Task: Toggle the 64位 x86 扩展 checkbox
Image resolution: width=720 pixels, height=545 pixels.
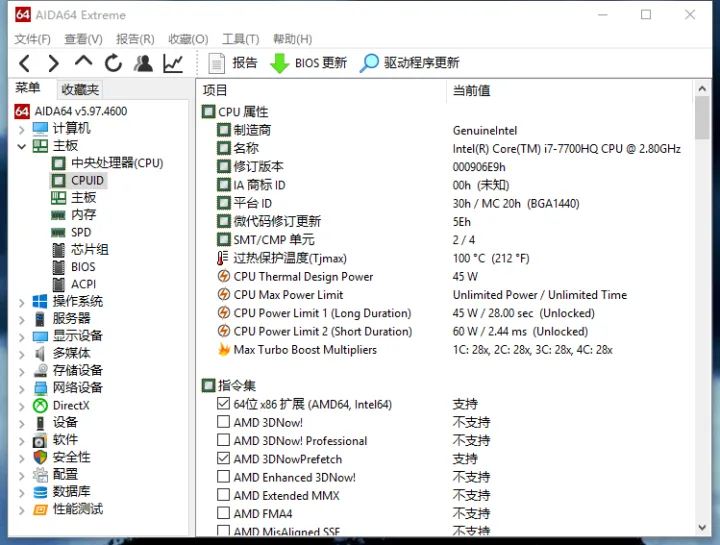Action: [223, 404]
